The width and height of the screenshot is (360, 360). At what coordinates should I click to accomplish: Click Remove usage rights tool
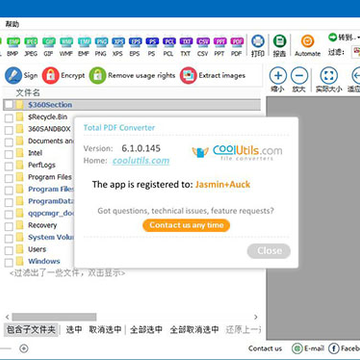(x=132, y=76)
